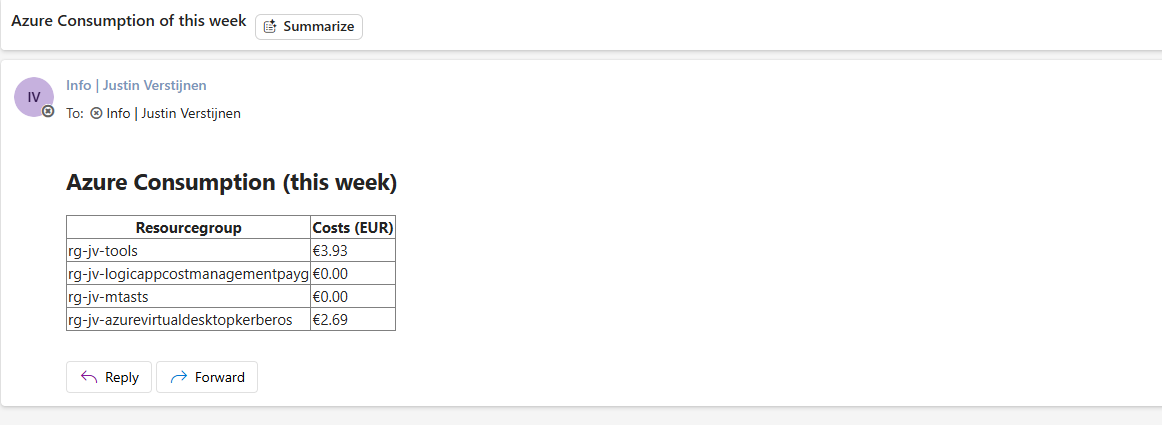Click the Azure Consumption (this week) heading
1162x425 pixels.
pos(232,182)
